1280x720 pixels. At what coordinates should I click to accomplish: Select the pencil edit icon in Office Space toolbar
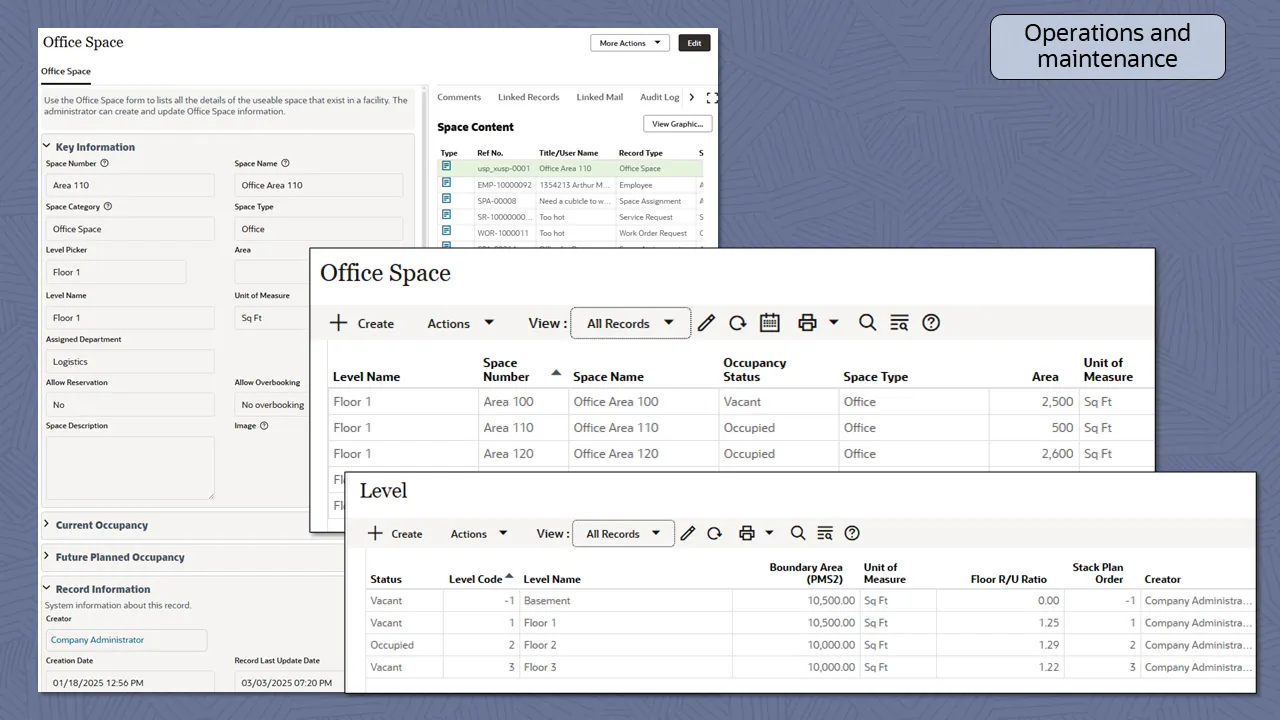click(x=707, y=322)
